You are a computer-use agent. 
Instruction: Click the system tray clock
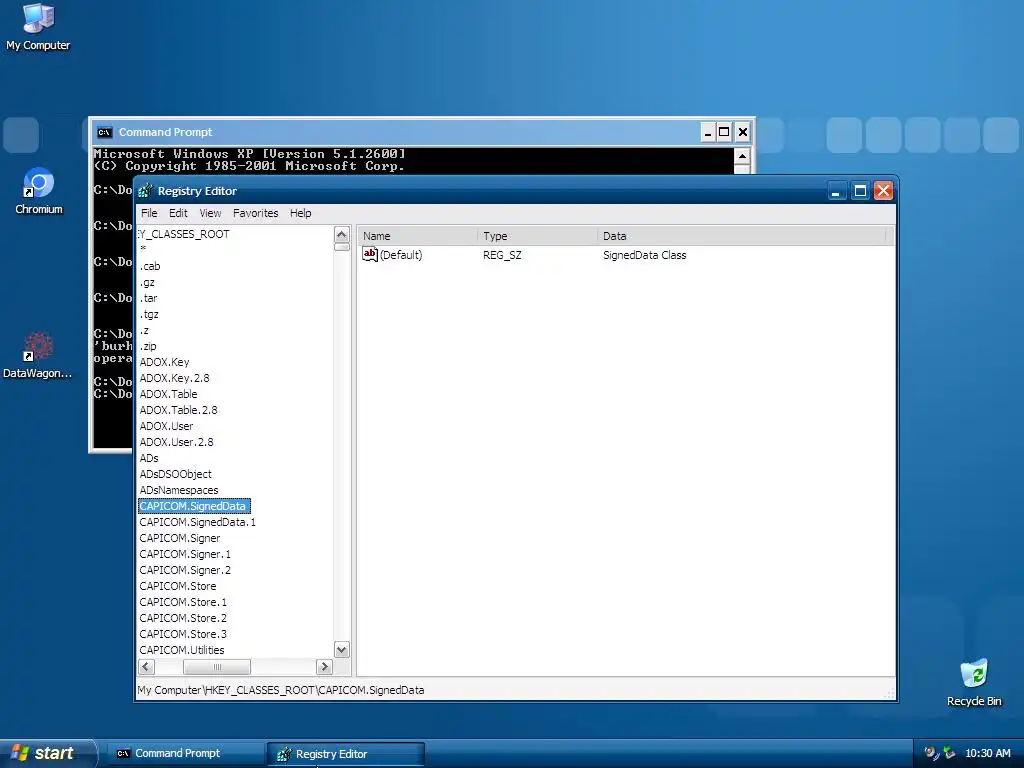click(987, 753)
